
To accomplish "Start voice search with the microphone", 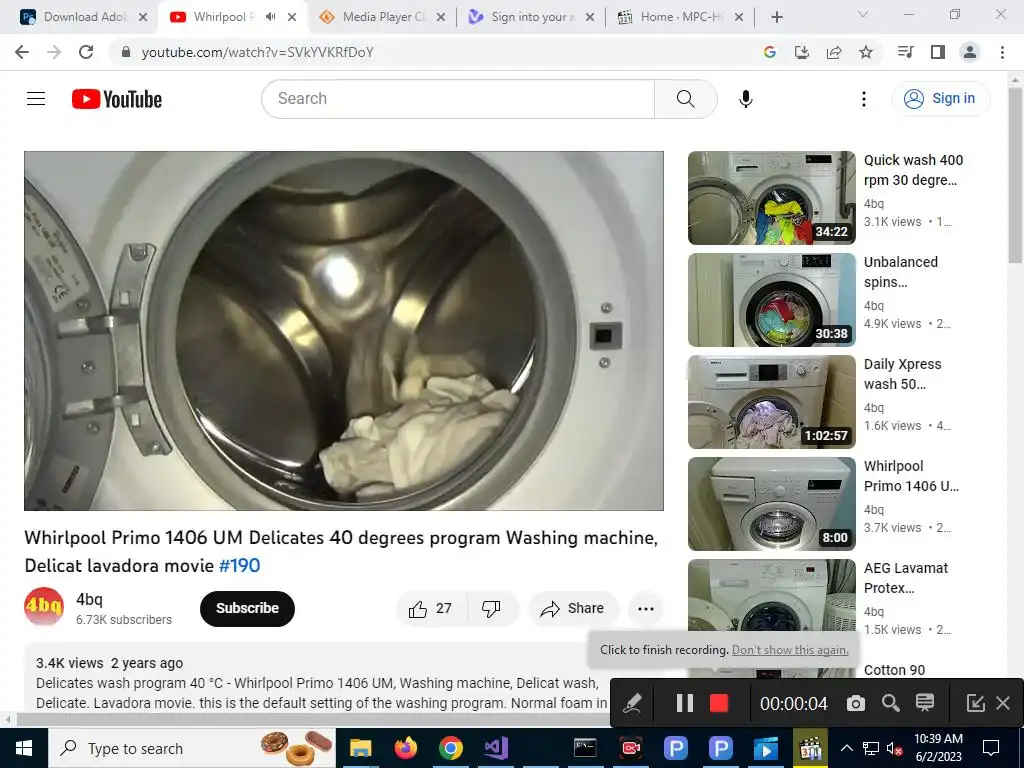I will pyautogui.click(x=745, y=99).
